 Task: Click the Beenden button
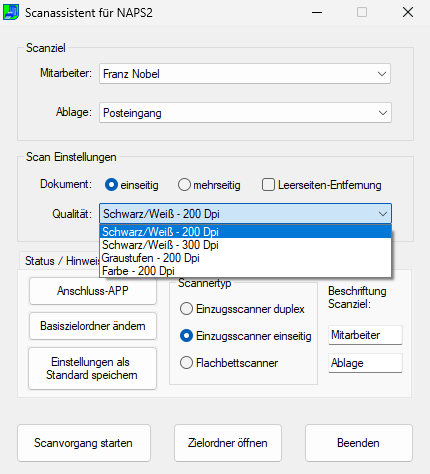point(359,443)
